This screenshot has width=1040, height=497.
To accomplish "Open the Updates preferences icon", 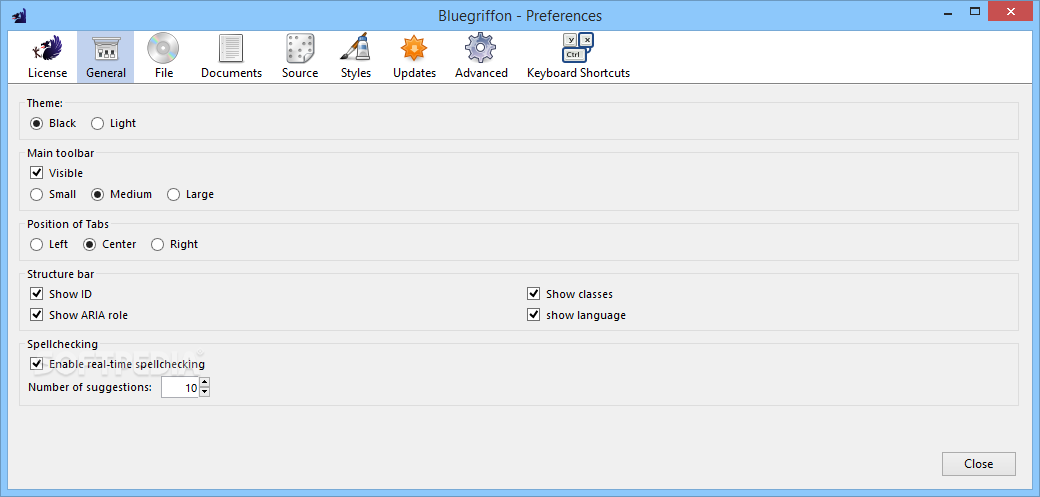I will click(x=414, y=48).
